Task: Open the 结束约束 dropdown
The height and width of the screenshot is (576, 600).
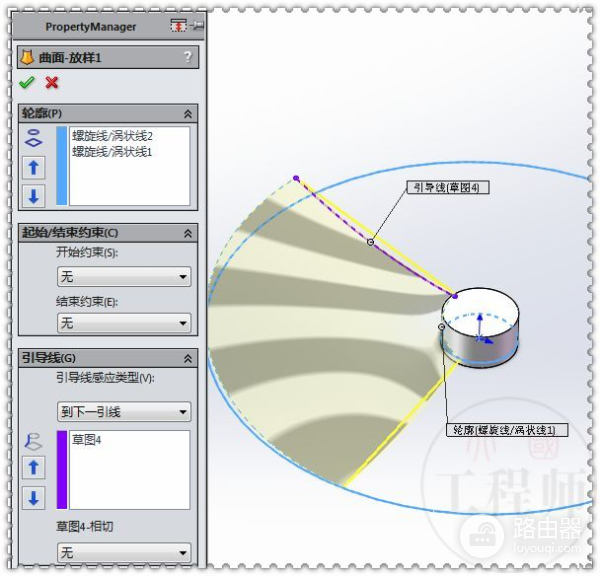Action: [x=124, y=323]
